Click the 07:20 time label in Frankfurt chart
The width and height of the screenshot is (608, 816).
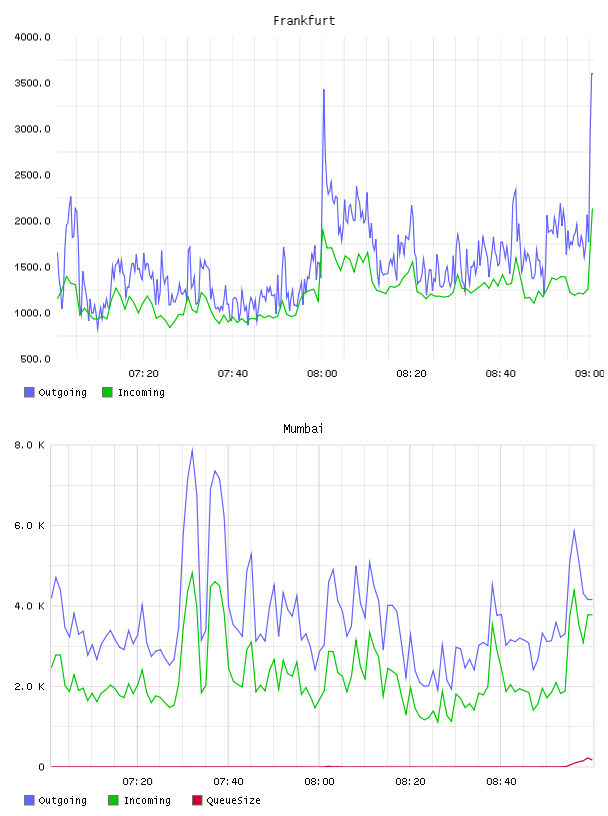(144, 374)
